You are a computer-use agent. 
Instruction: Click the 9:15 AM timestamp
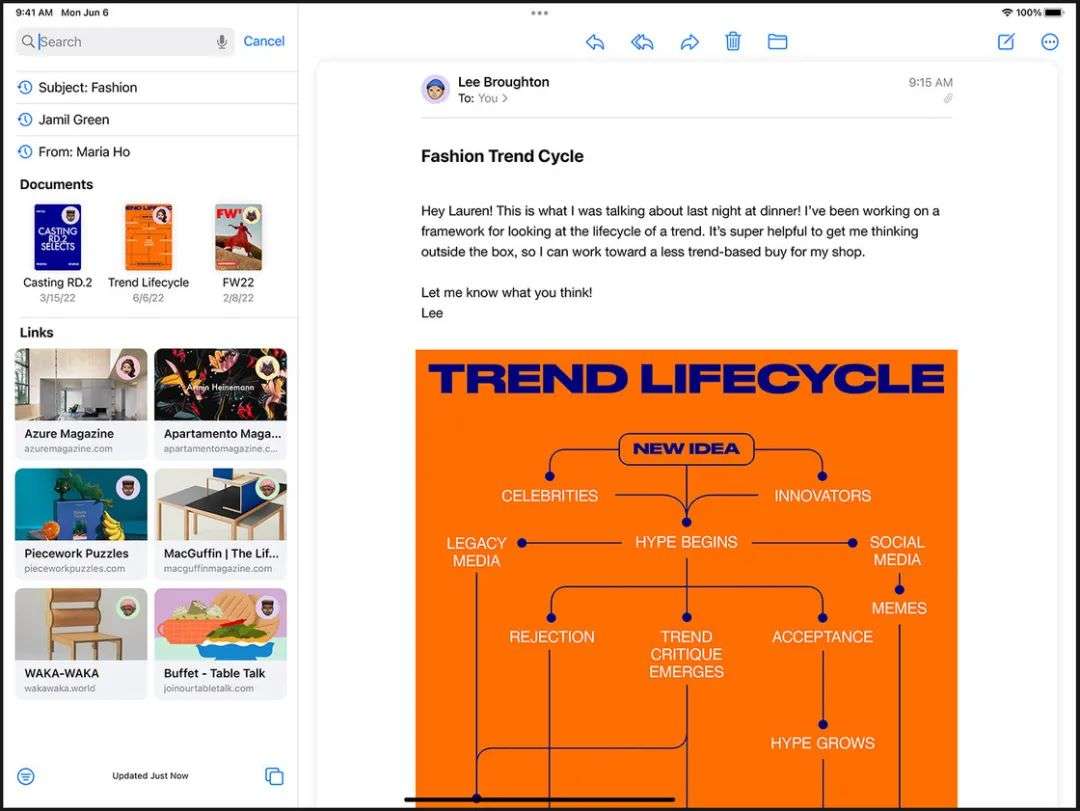pyautogui.click(x=930, y=83)
